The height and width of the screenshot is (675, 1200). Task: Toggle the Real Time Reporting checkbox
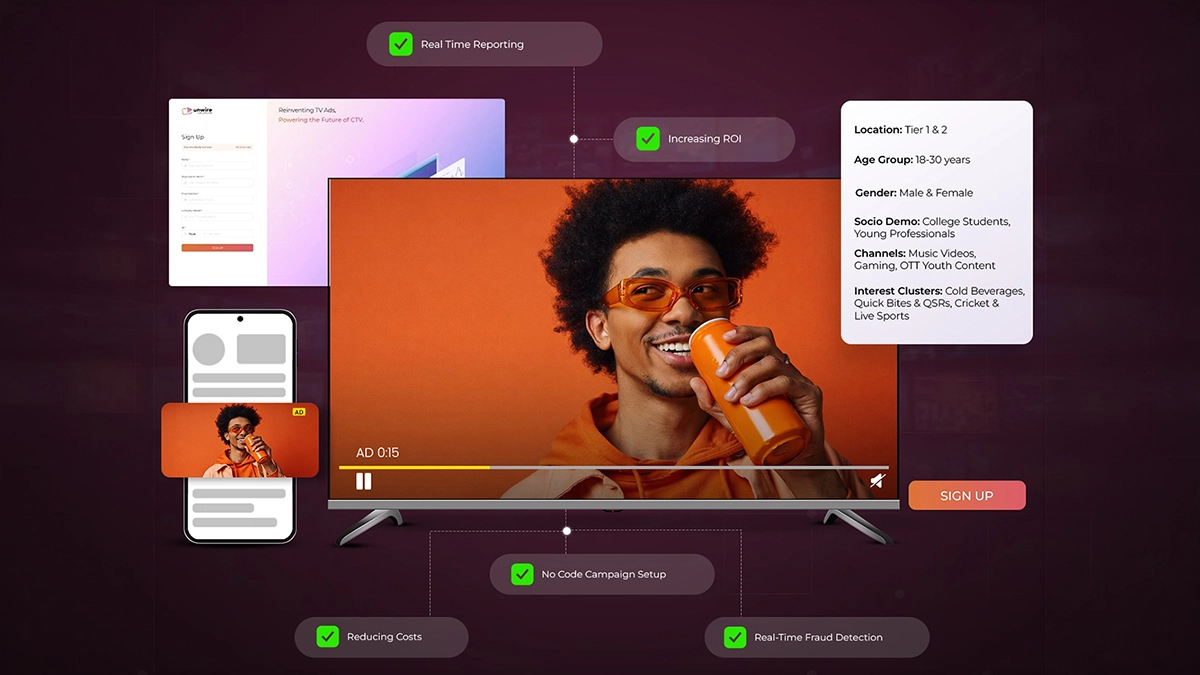(x=400, y=44)
